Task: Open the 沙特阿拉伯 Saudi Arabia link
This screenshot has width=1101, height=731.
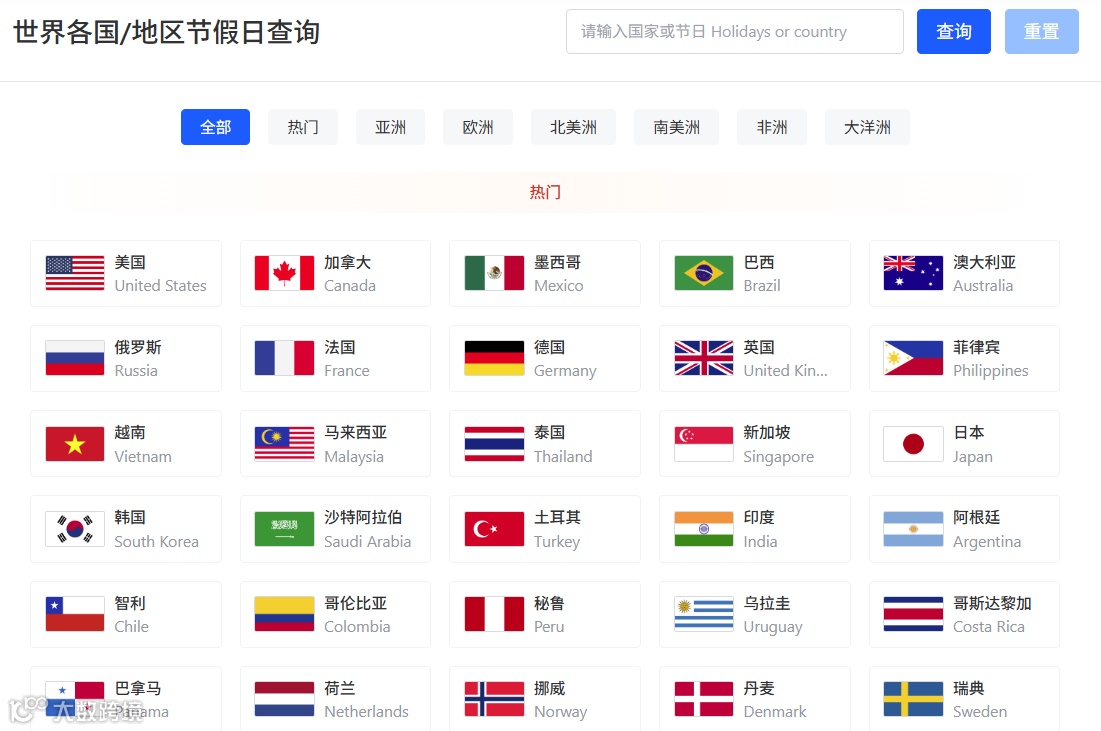Action: pos(335,529)
